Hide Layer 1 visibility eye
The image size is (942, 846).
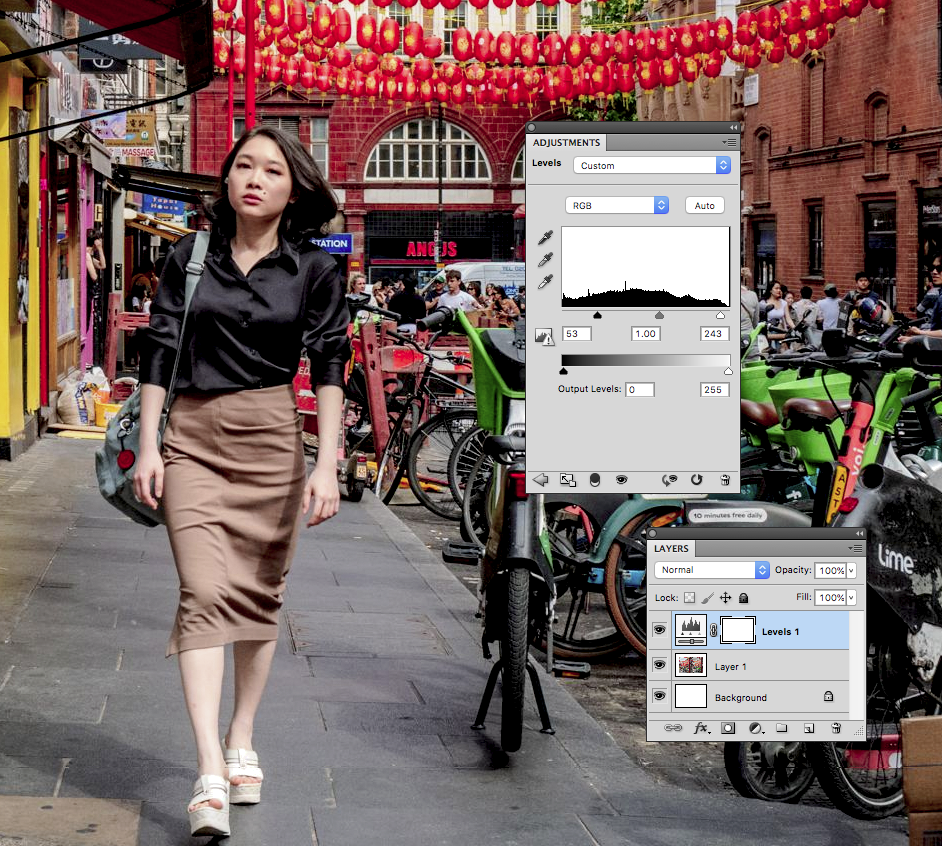[659, 665]
